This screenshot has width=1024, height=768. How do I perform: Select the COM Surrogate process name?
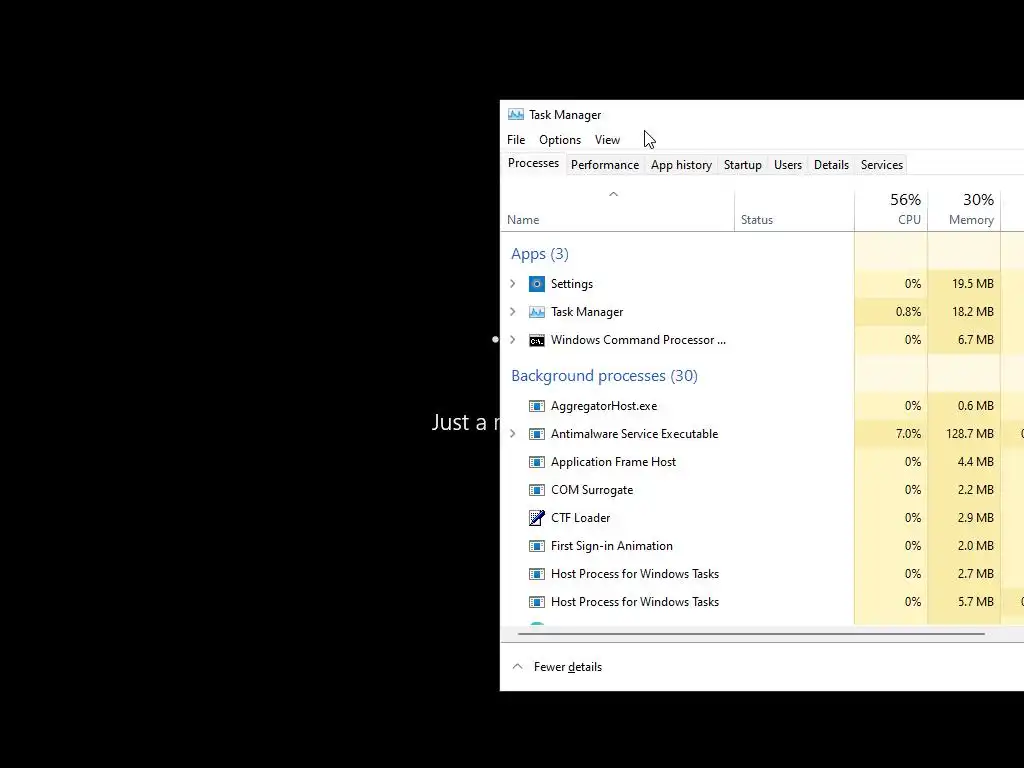tap(592, 490)
